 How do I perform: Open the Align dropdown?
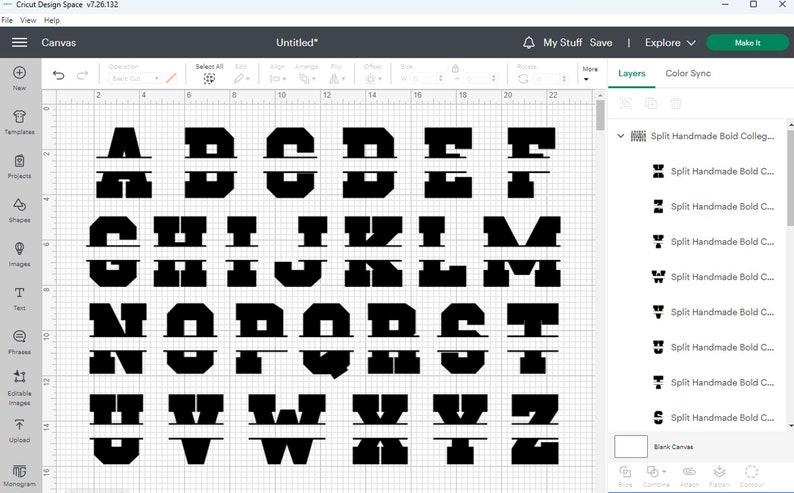pos(277,78)
